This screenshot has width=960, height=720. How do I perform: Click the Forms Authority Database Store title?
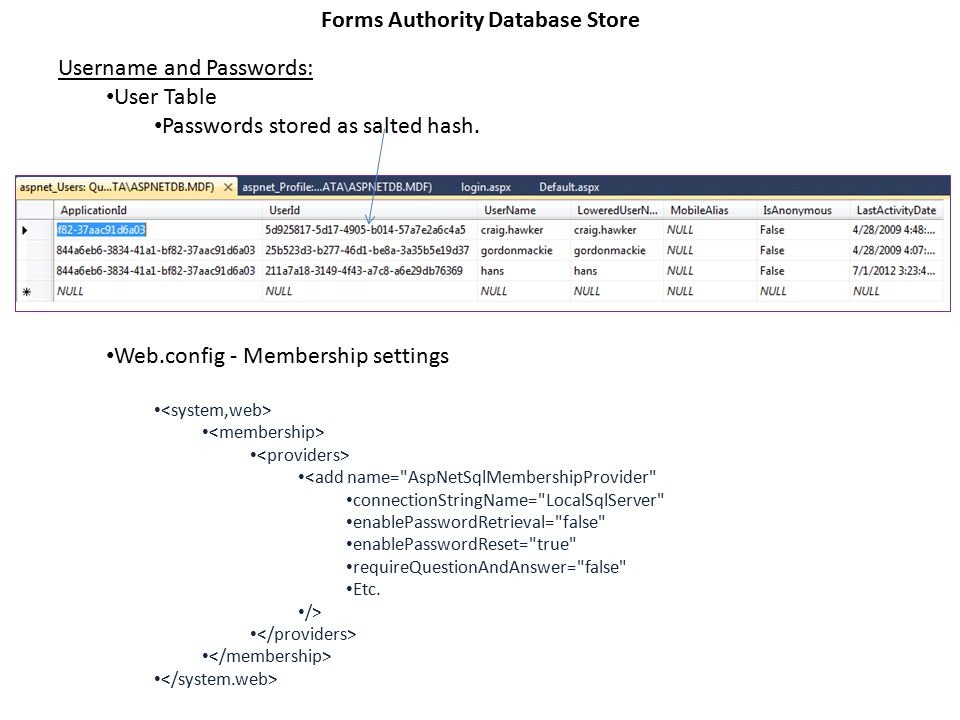480,20
